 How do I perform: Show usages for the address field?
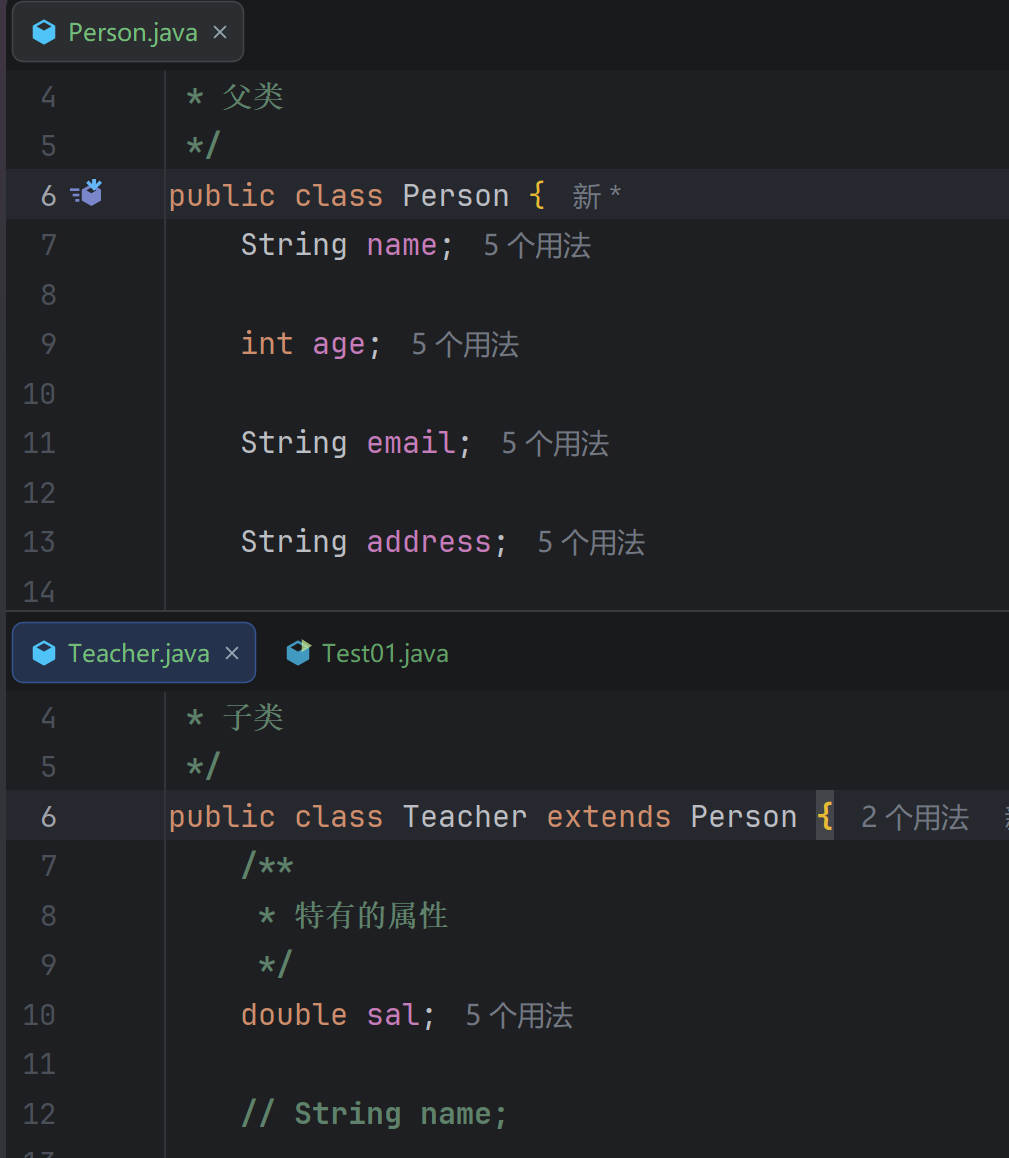pos(591,543)
